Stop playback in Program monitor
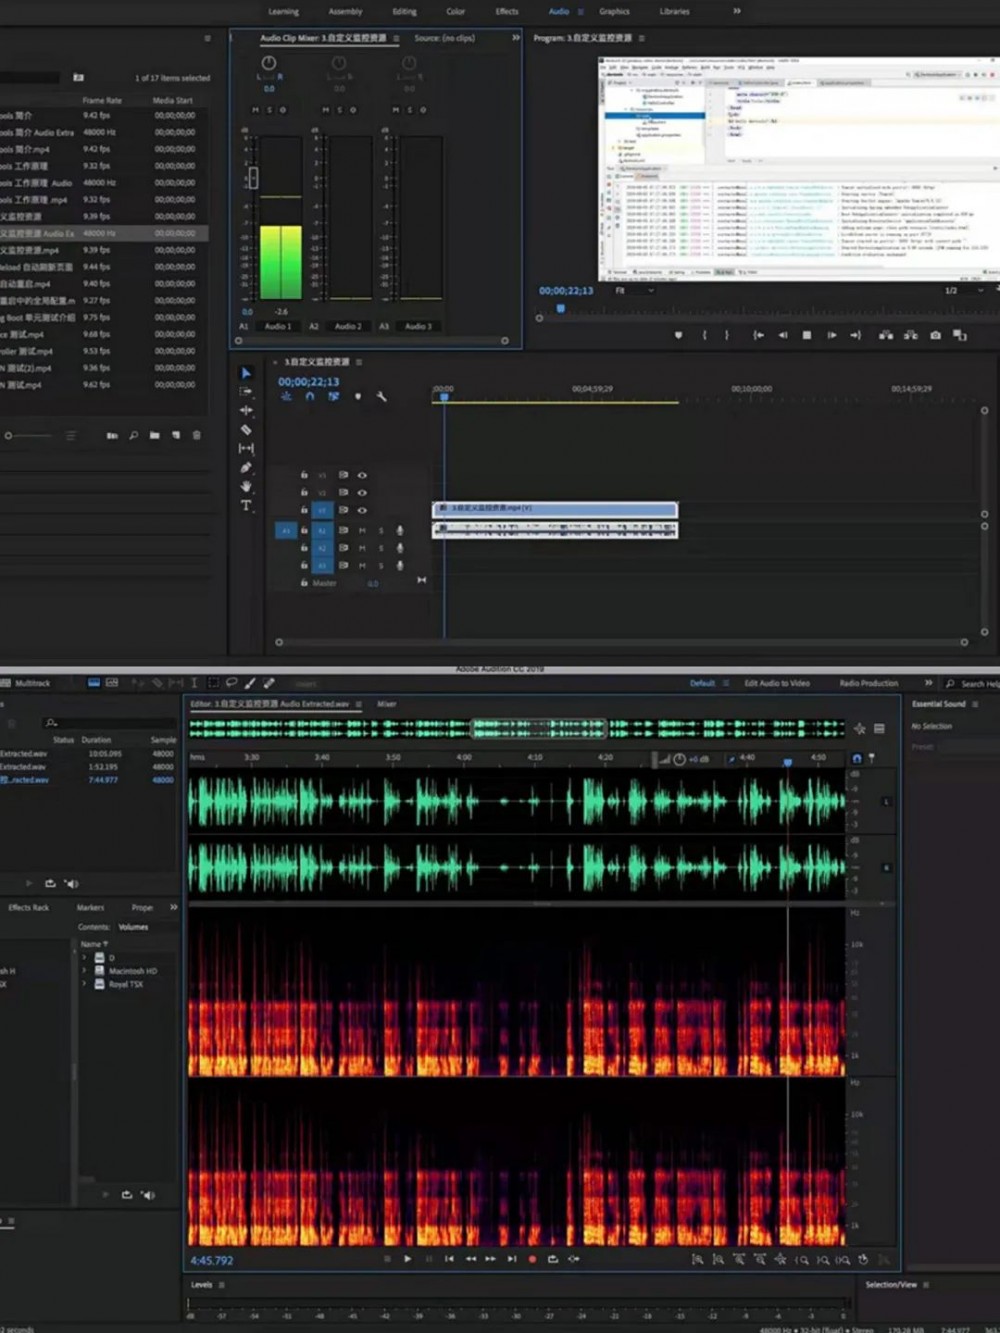Viewport: 1000px width, 1333px height. [x=807, y=335]
